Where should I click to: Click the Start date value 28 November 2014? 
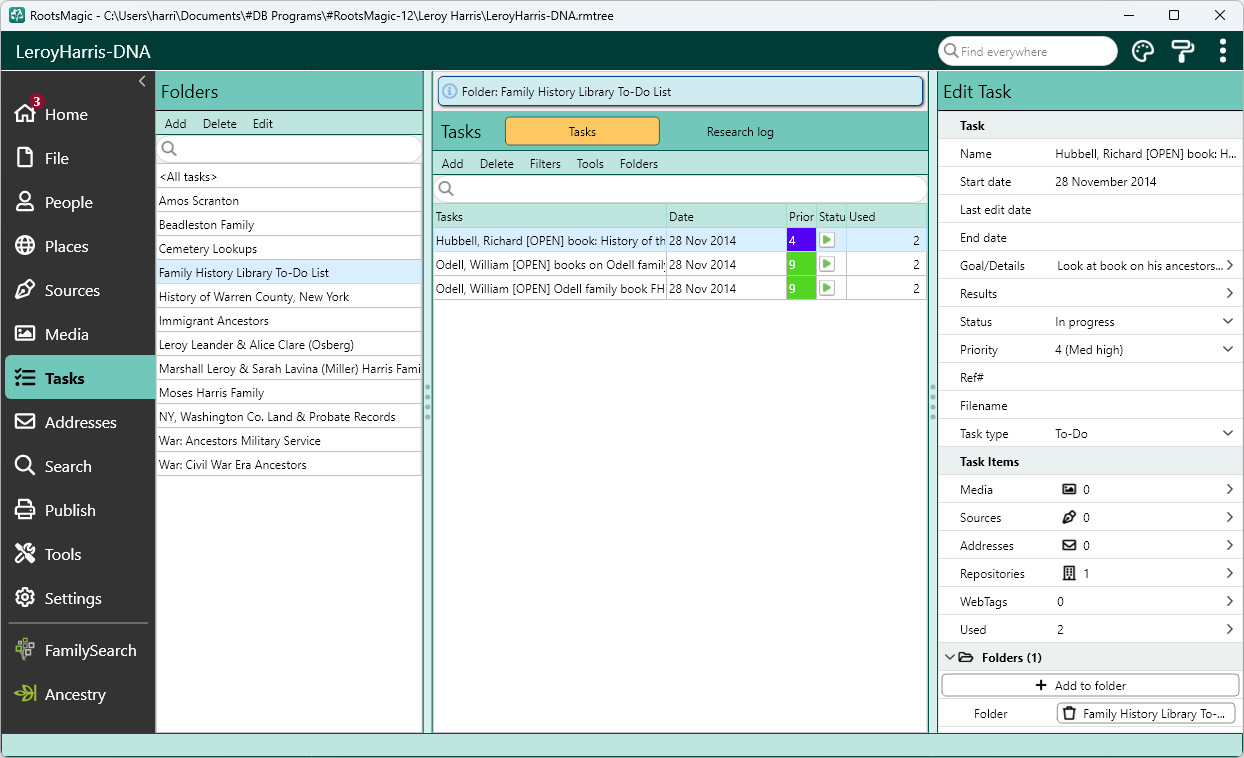click(x=1106, y=182)
